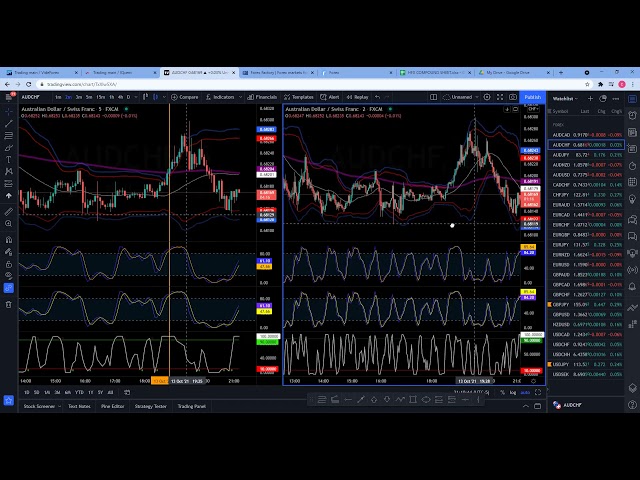Select the trend line drawing tool
The width and height of the screenshot is (640, 480).
point(9,123)
